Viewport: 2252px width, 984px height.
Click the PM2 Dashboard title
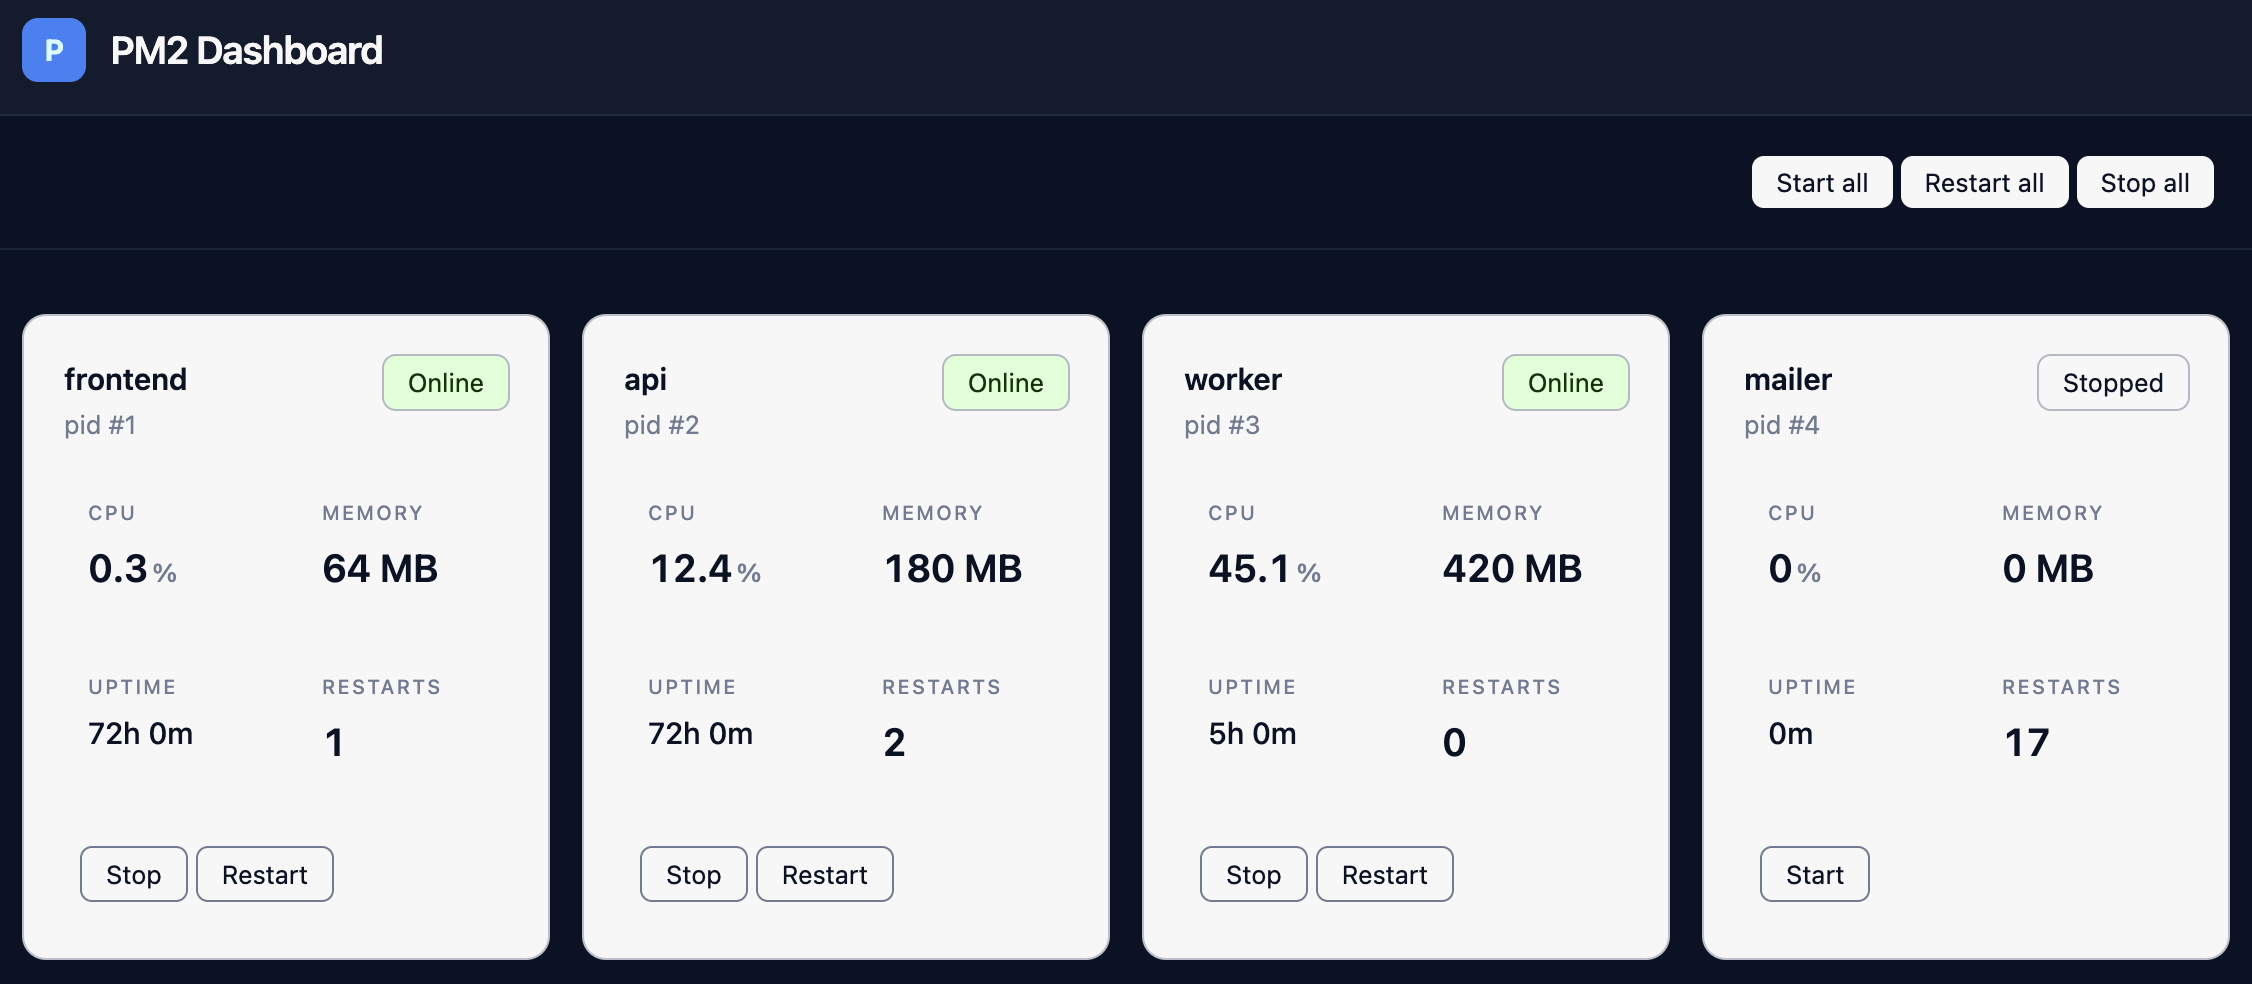click(x=246, y=50)
